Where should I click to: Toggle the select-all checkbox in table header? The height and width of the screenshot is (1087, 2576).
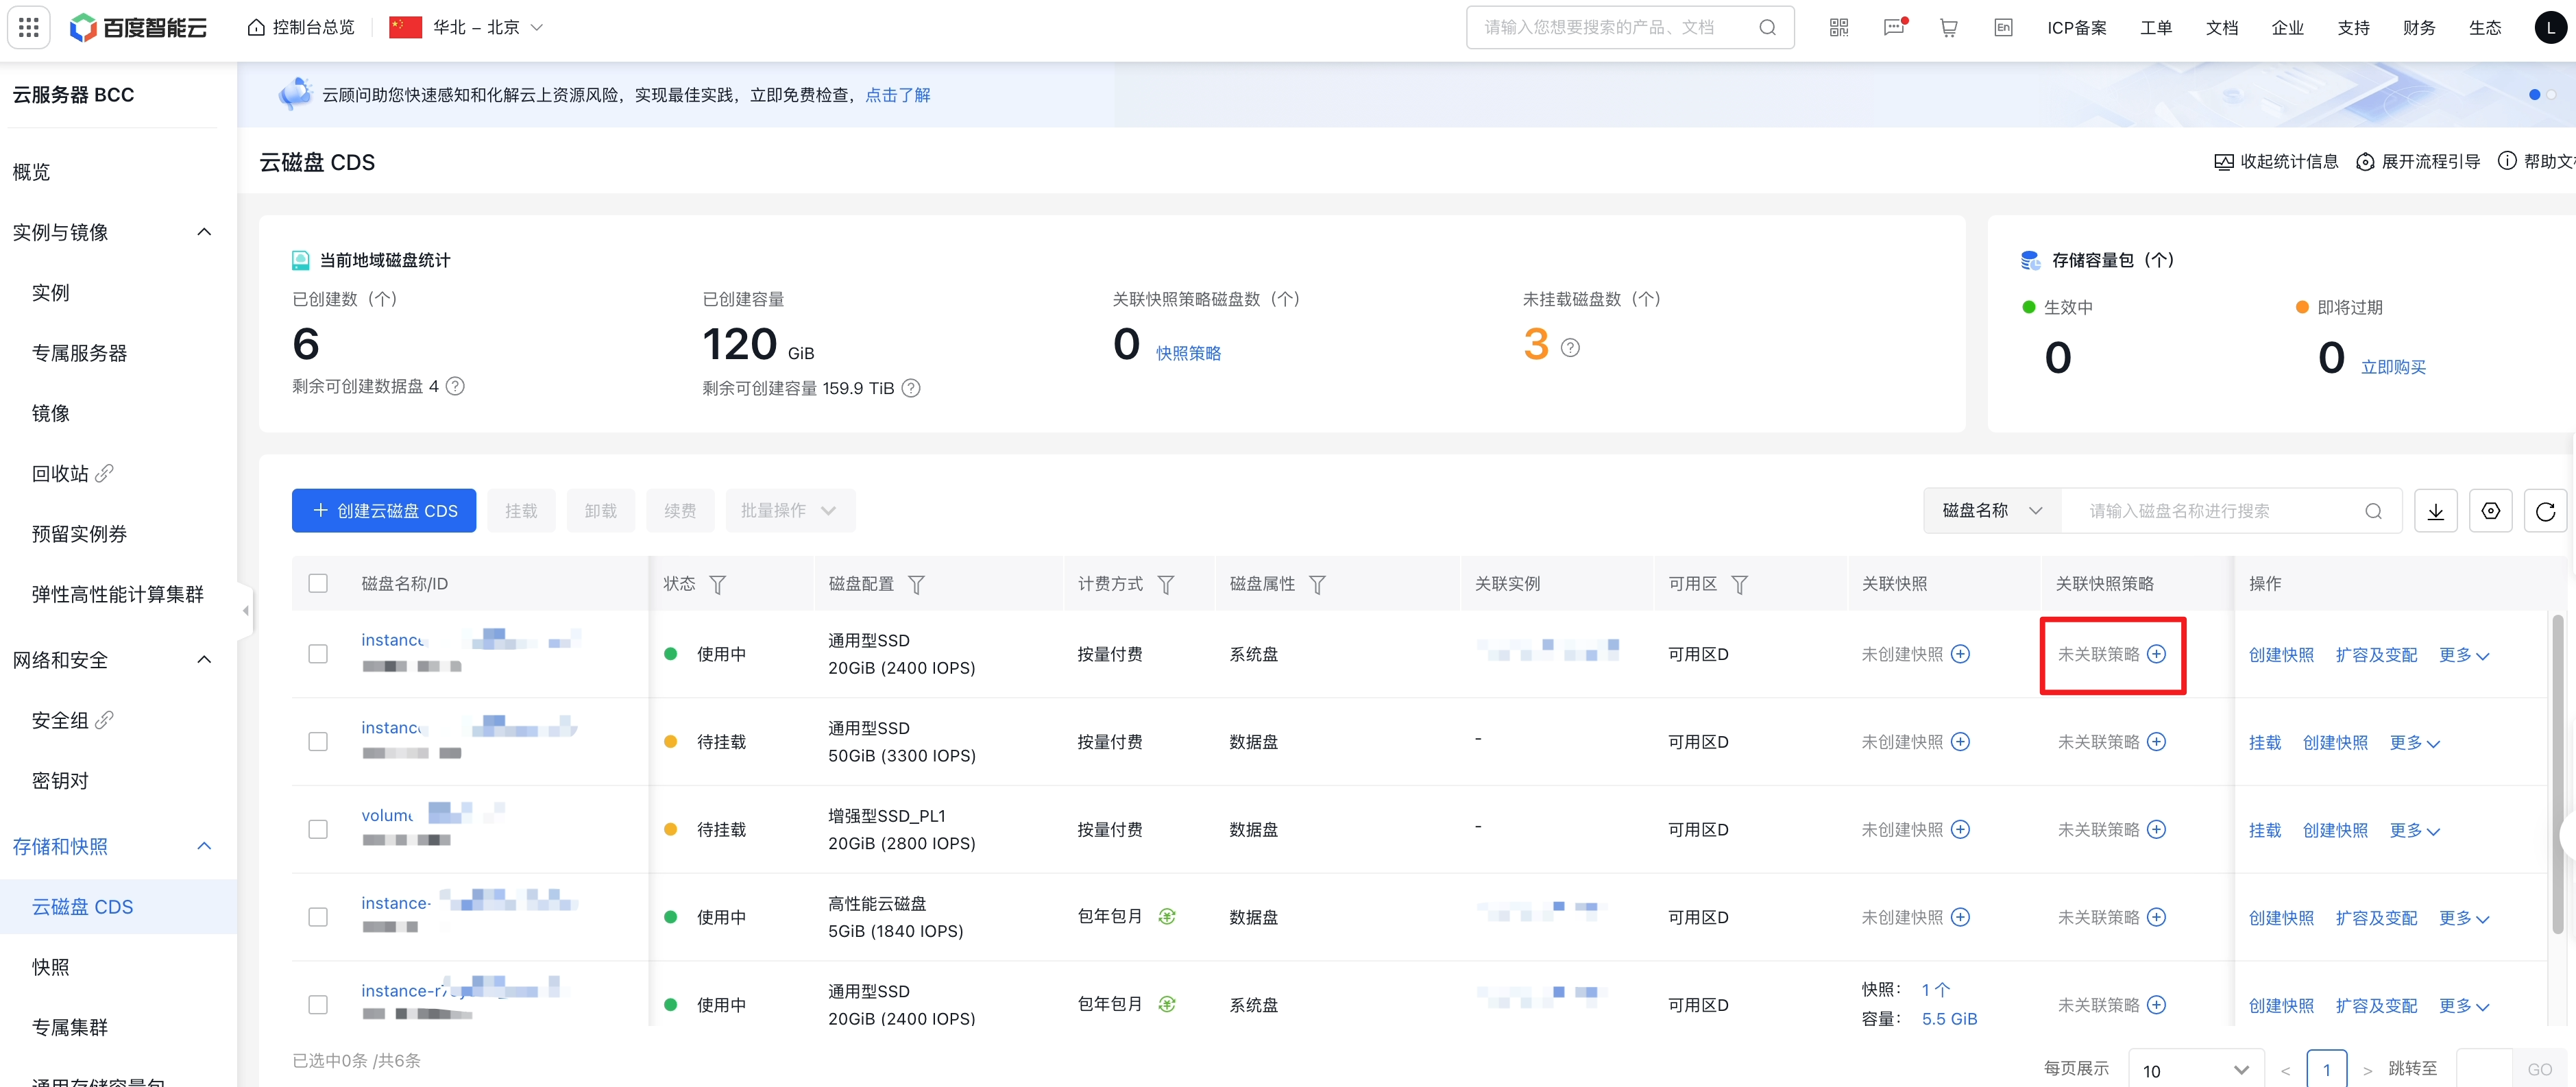click(x=318, y=583)
